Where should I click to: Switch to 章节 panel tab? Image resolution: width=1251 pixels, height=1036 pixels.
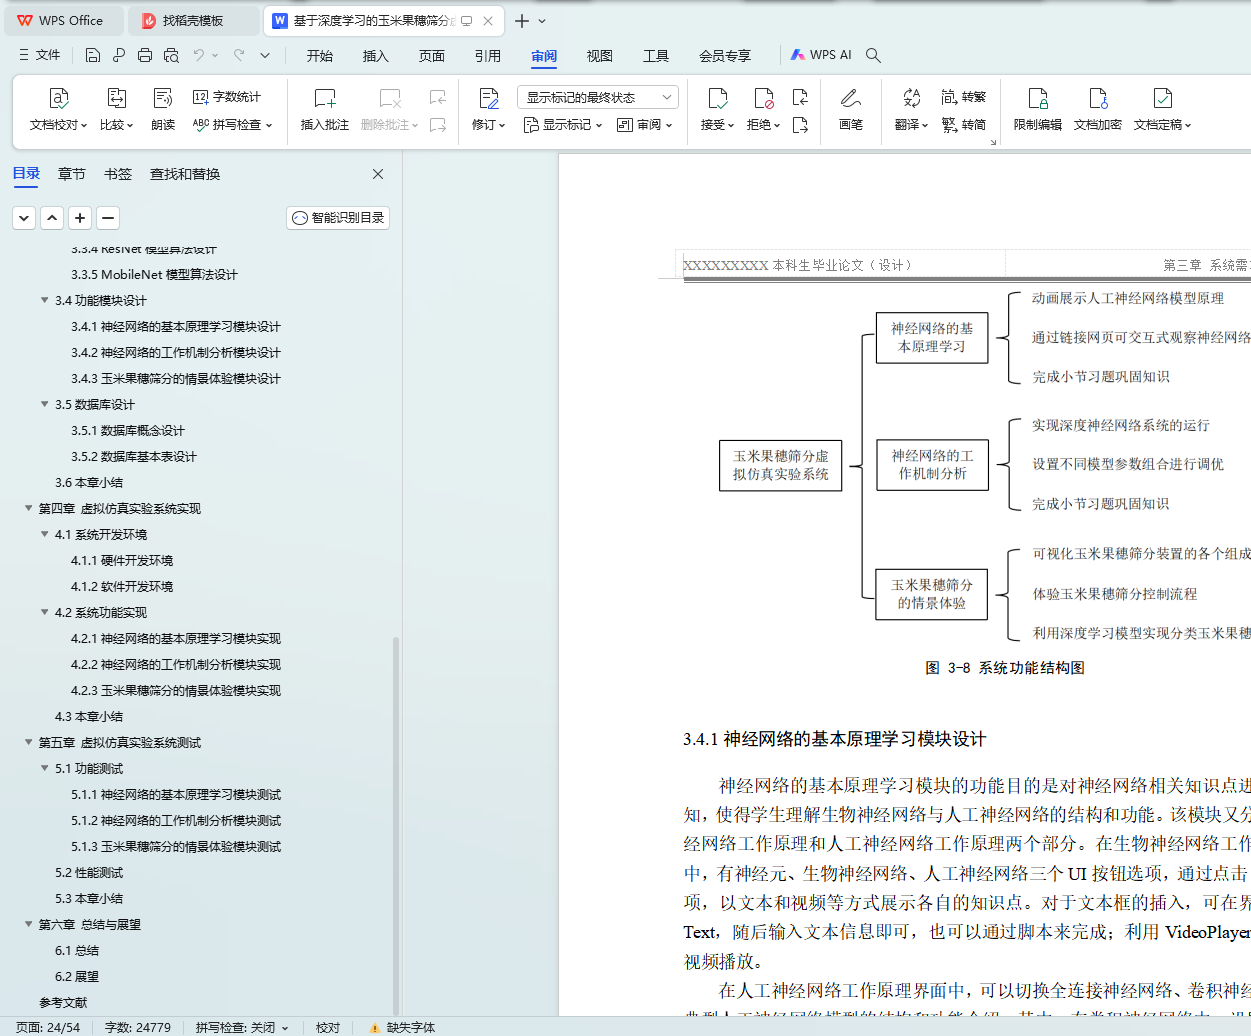[72, 174]
